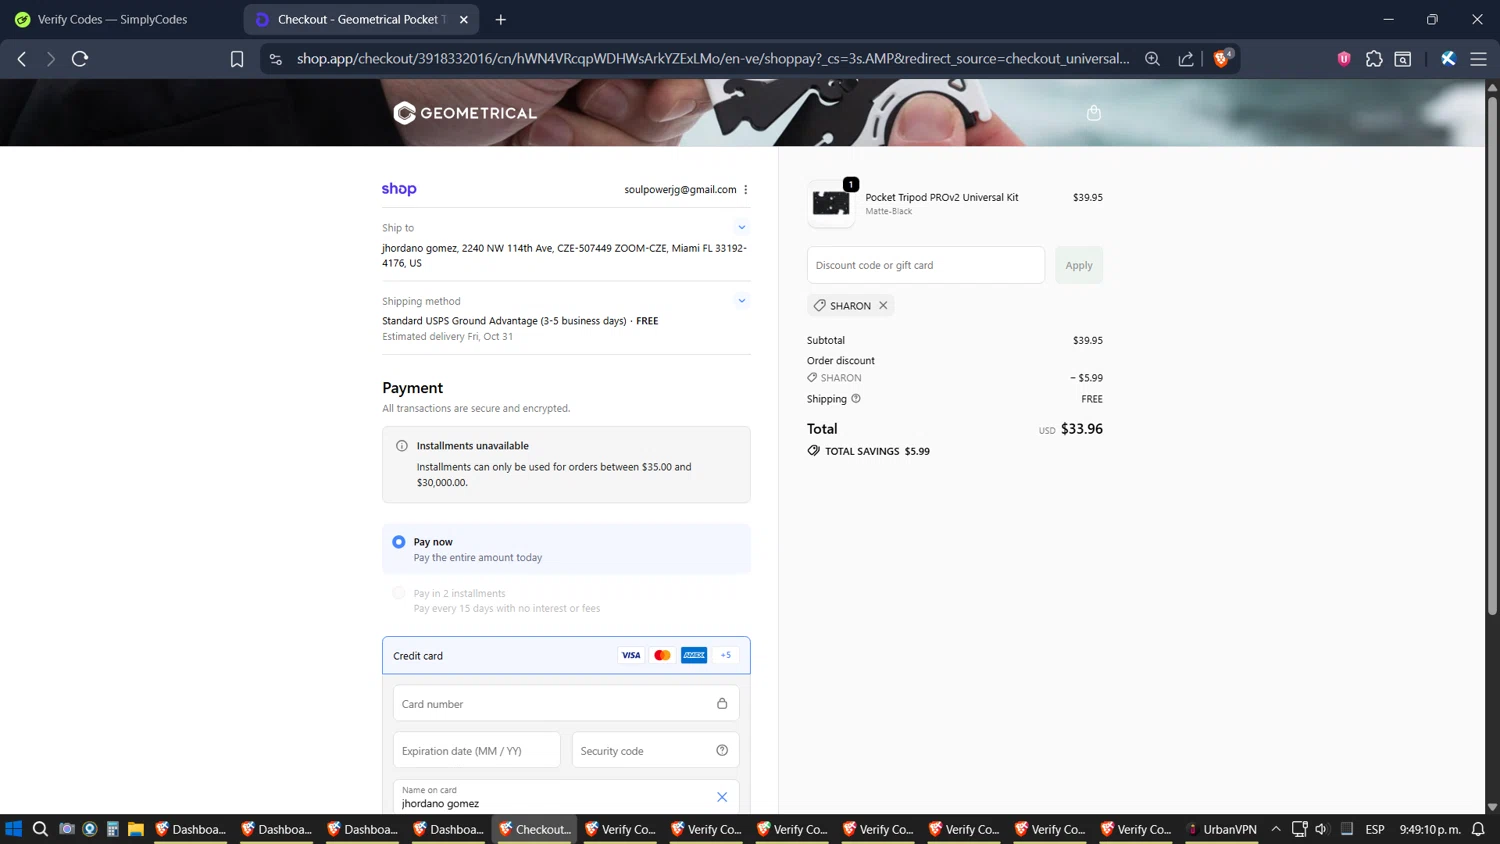The width and height of the screenshot is (1500, 844).
Task: Open File Explorer from taskbar
Action: [136, 829]
